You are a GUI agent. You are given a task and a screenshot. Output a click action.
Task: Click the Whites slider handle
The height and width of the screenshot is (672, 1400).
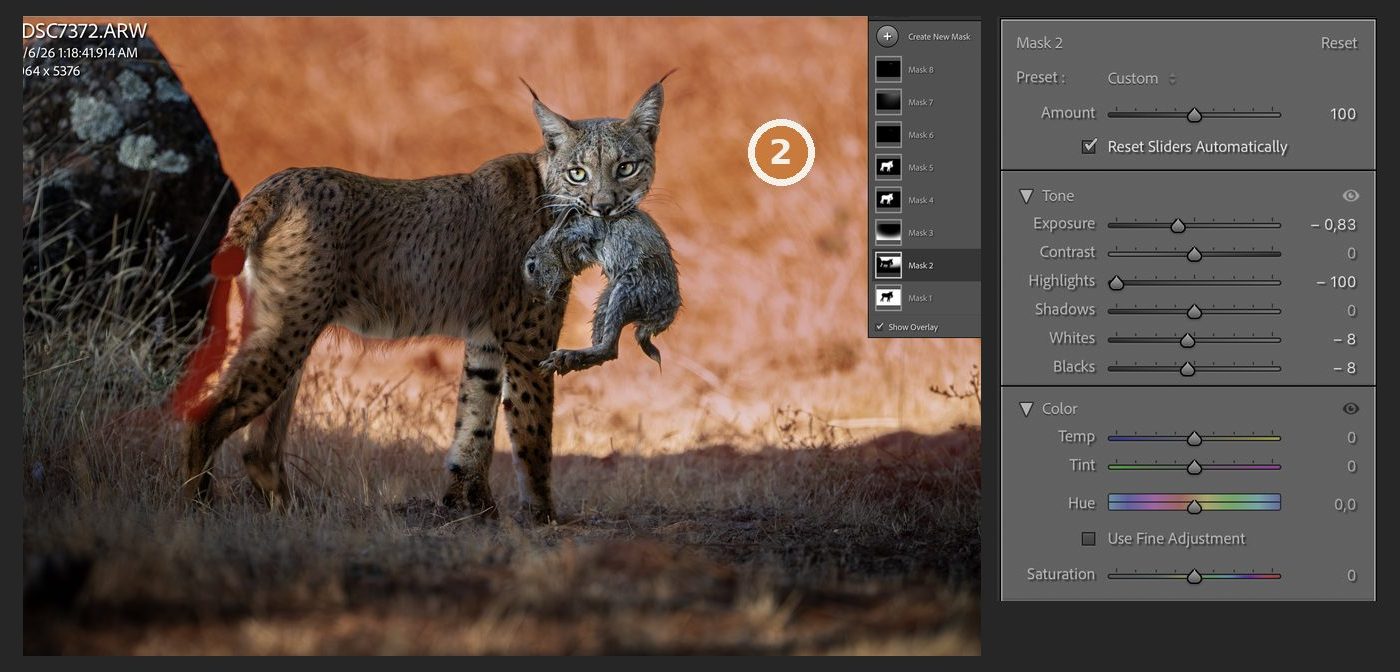click(1187, 340)
